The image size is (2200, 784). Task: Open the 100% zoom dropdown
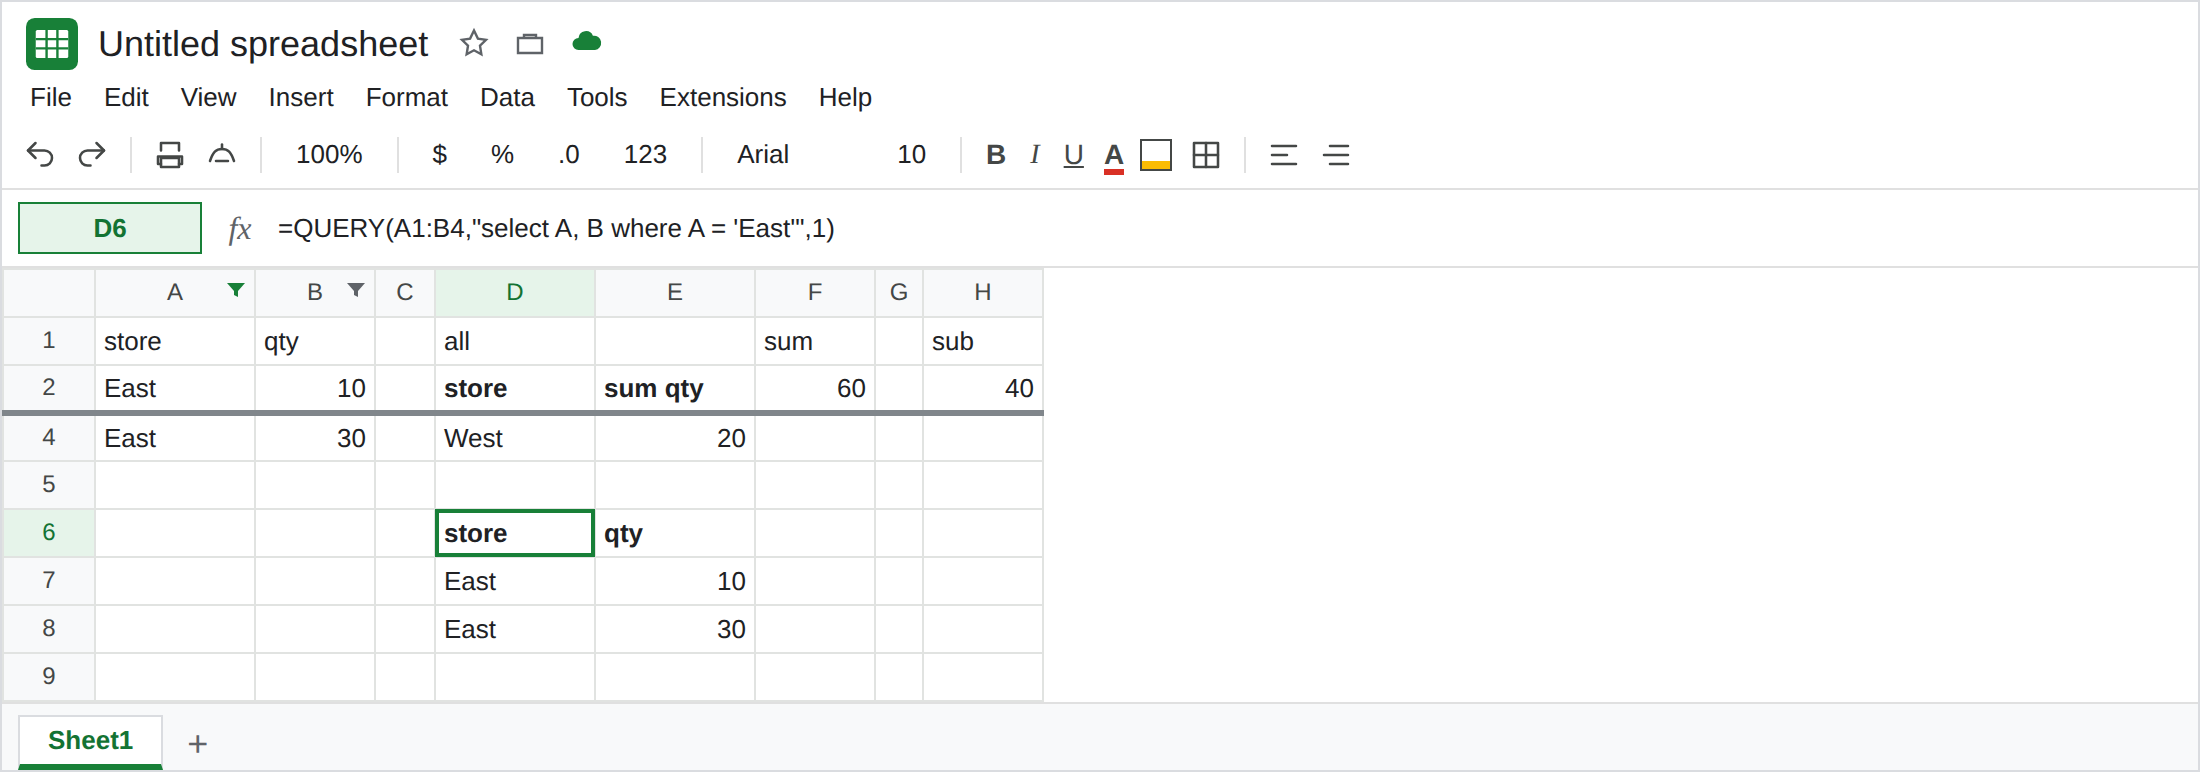point(329,155)
